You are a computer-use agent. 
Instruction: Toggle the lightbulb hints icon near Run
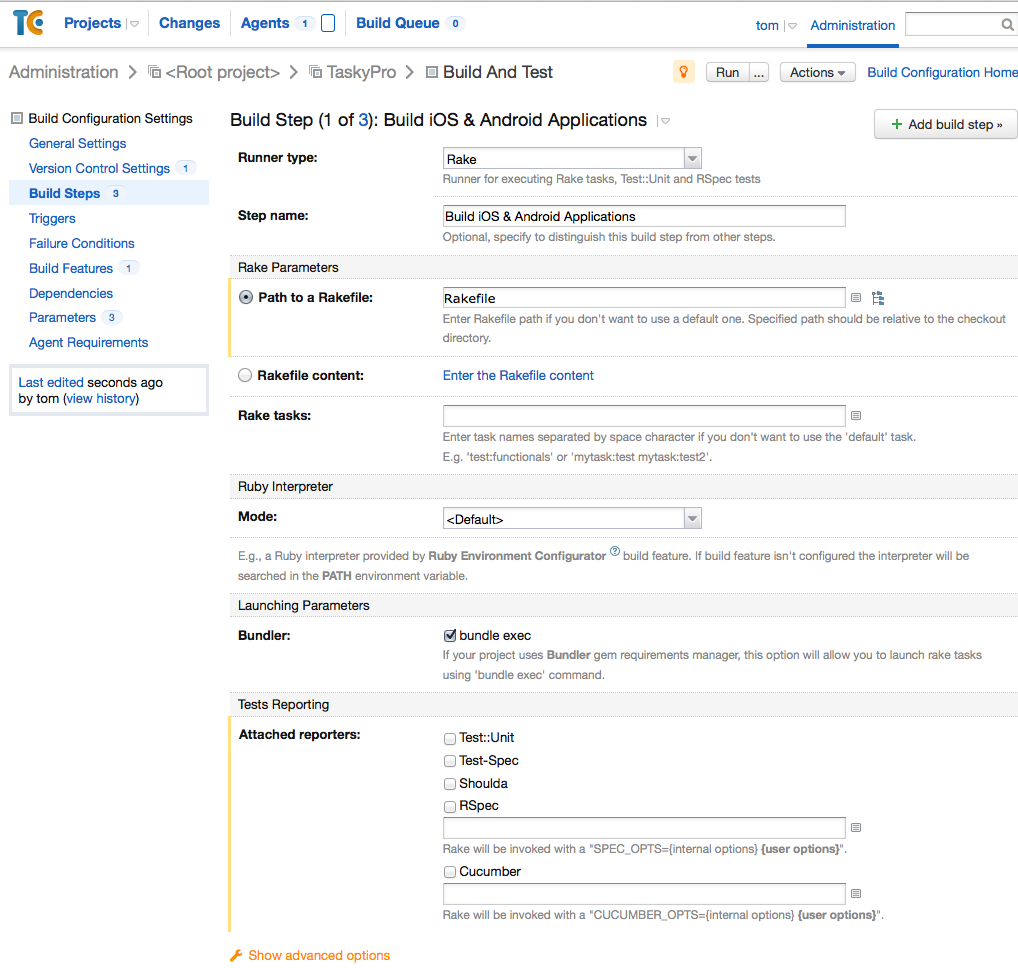point(684,72)
